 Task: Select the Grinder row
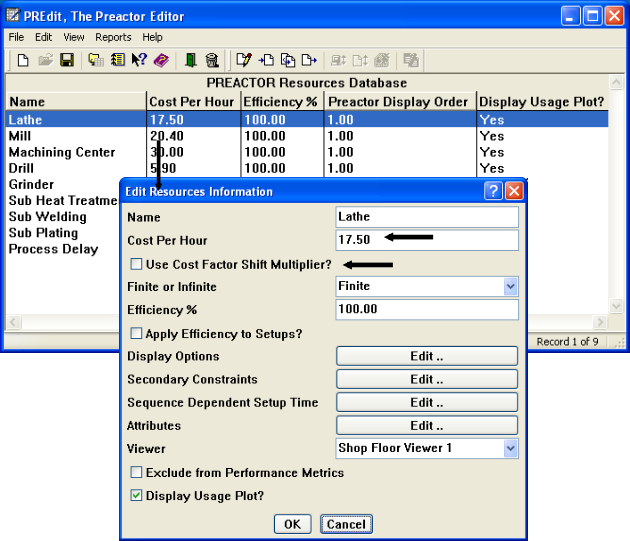click(x=63, y=184)
